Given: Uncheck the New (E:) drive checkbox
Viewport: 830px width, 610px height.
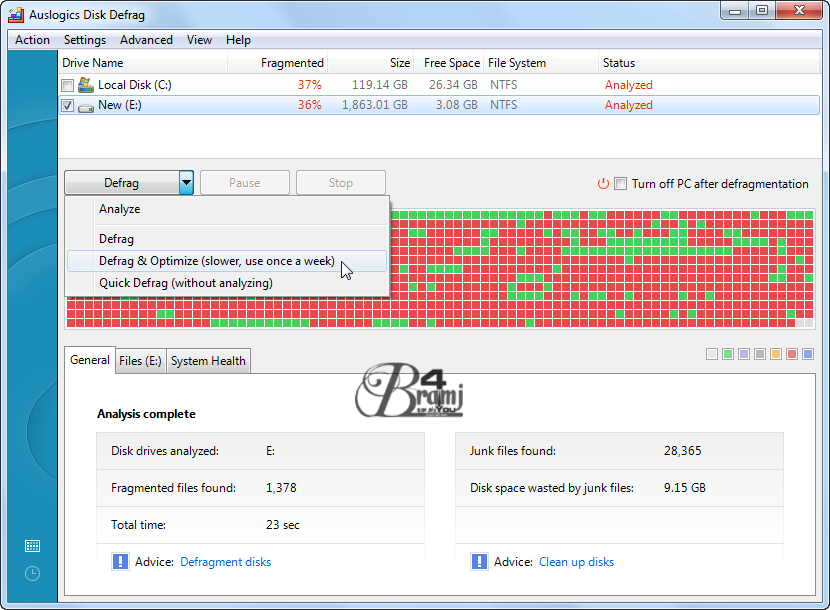Looking at the screenshot, I should (66, 105).
